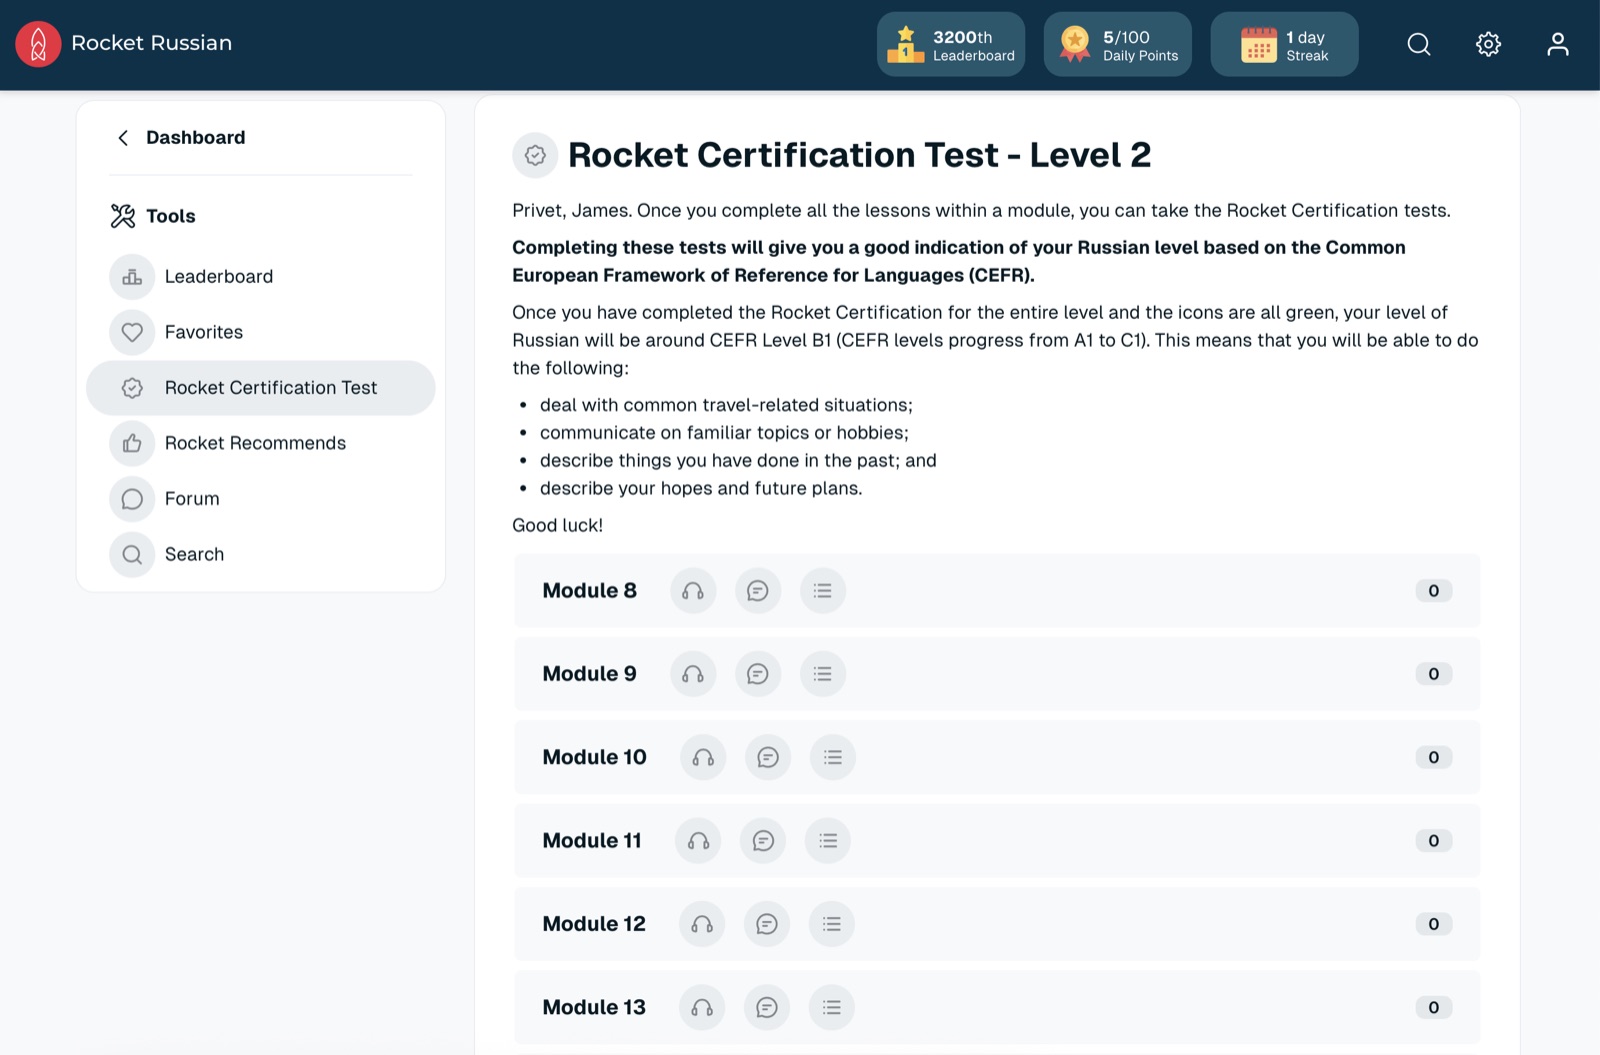Open the user profile icon
The width and height of the screenshot is (1600, 1055).
click(1558, 44)
